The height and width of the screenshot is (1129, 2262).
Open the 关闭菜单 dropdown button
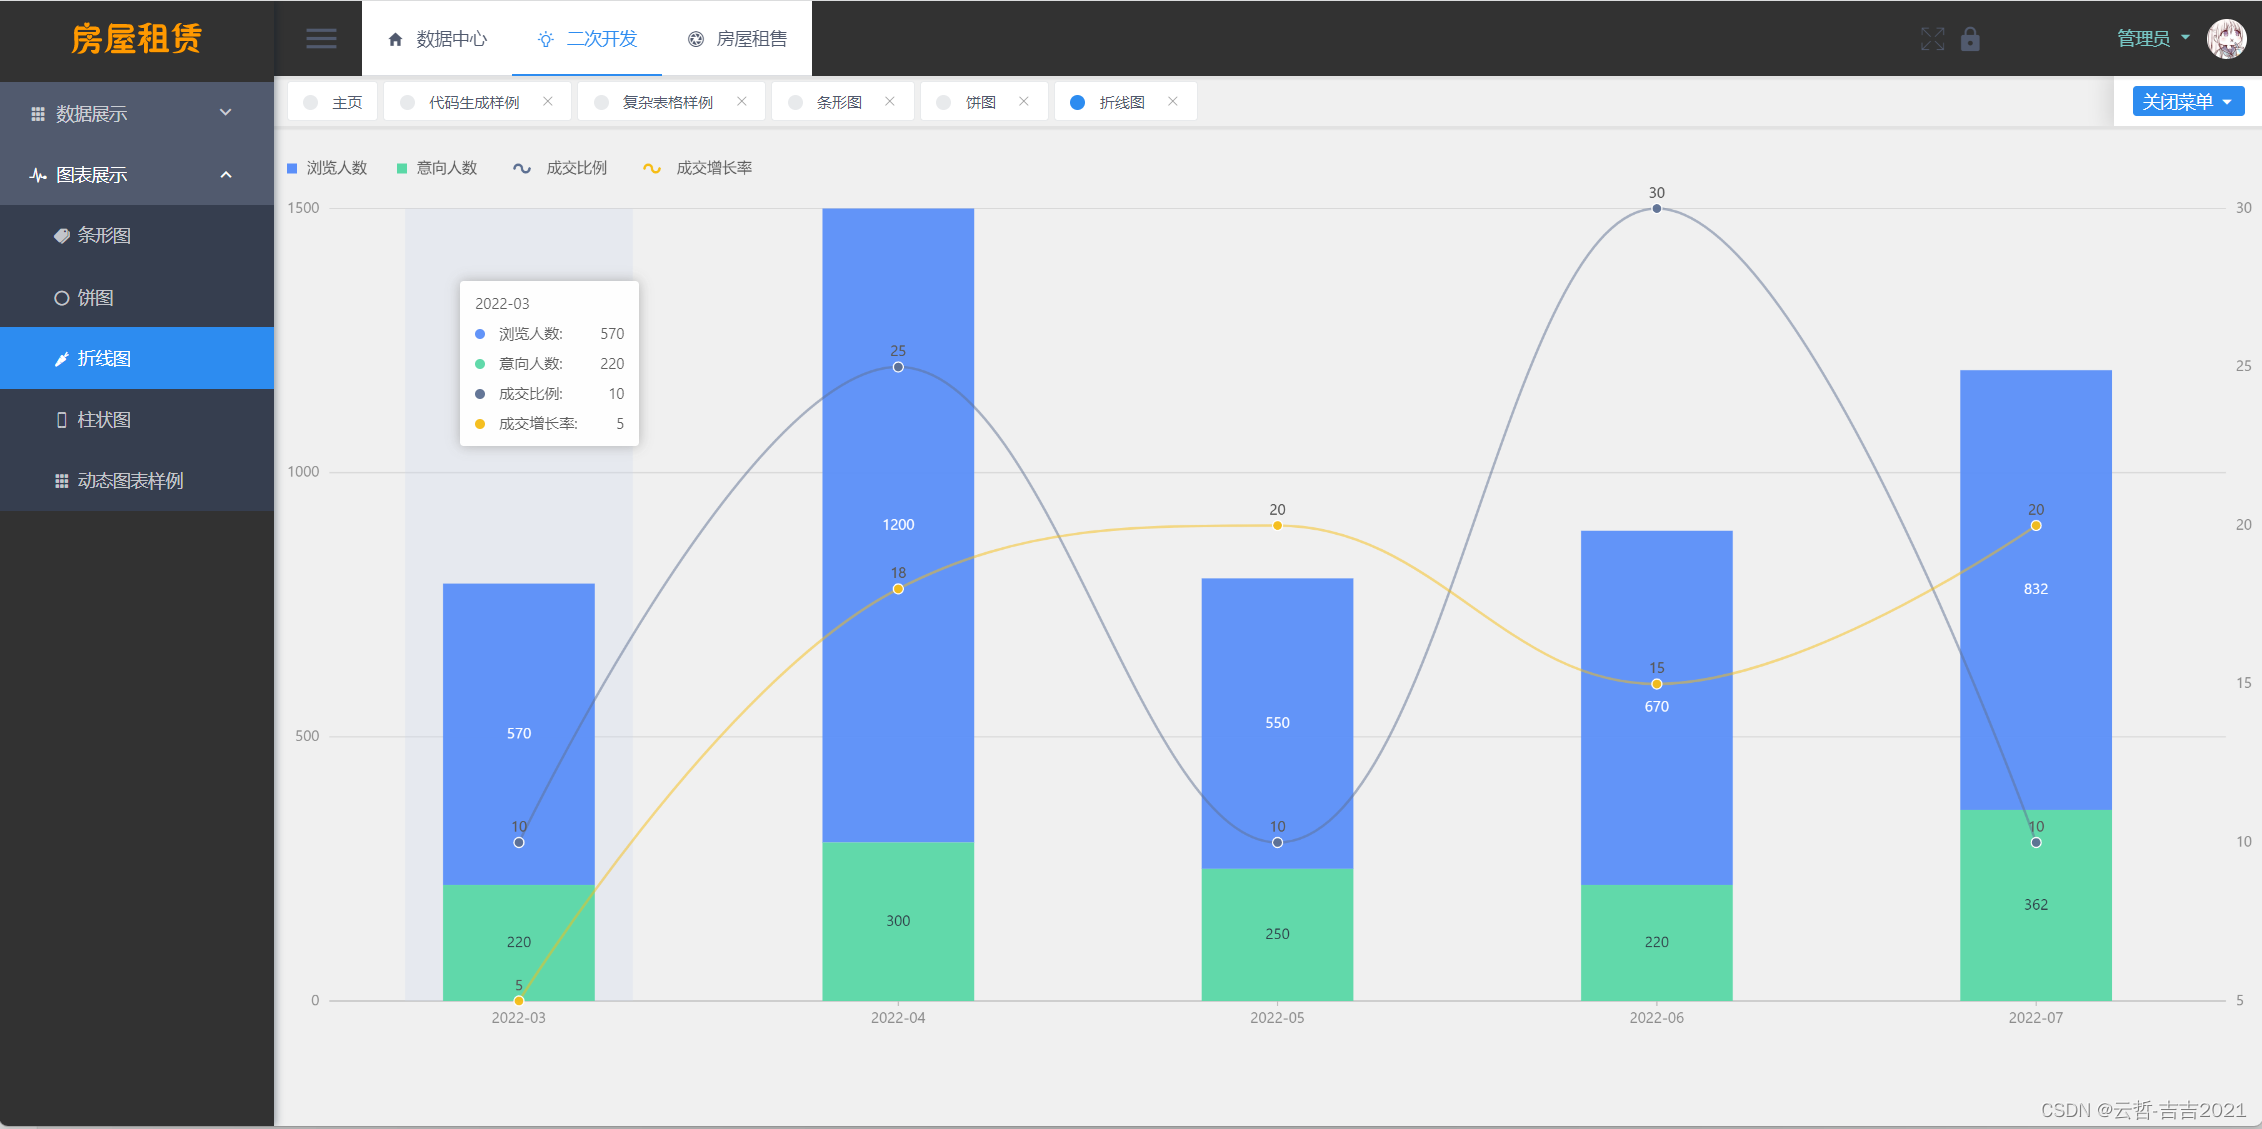point(2188,102)
